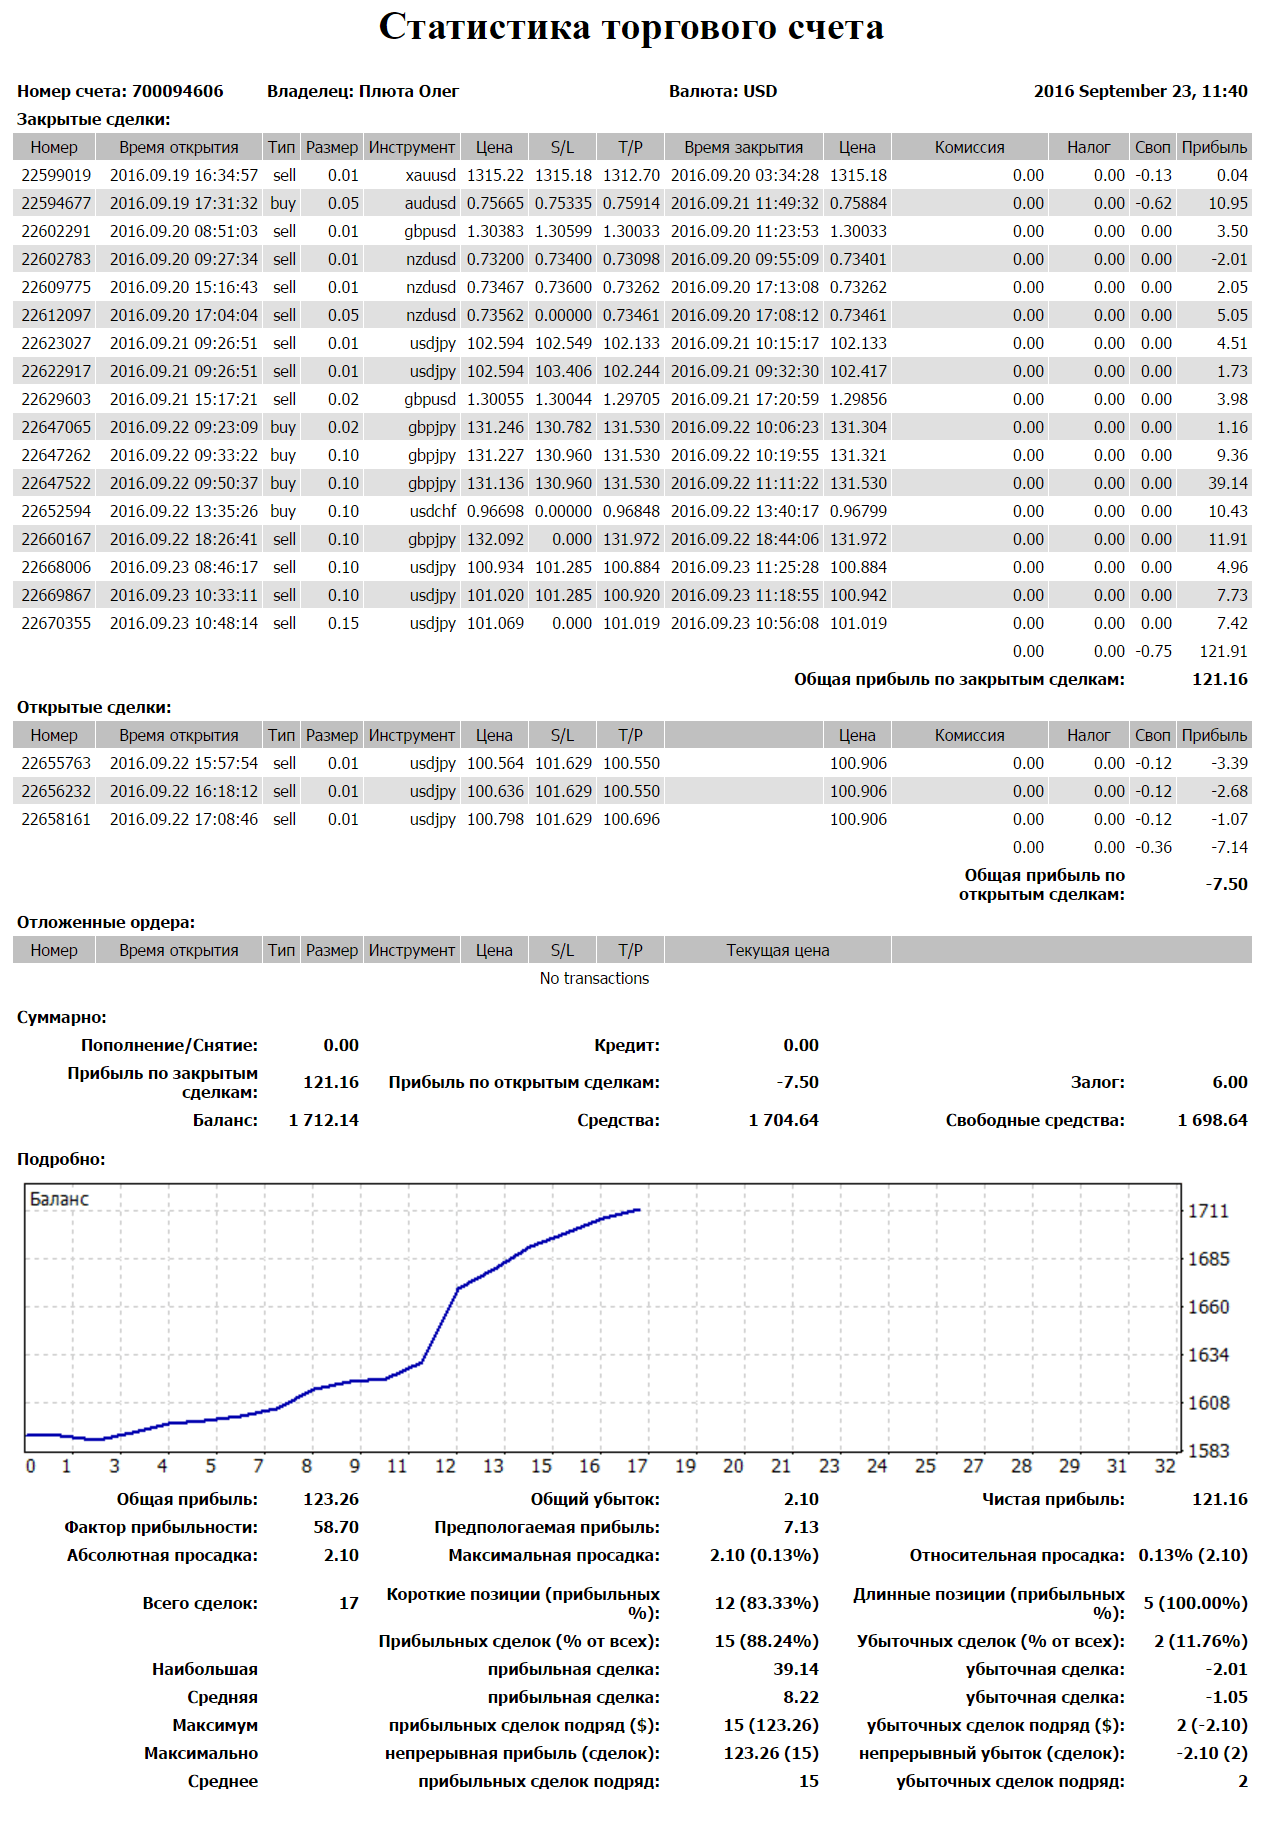Image resolution: width=1263 pixels, height=1823 pixels.
Task: Click "Текущая цена" header in pending orders
Action: point(777,950)
